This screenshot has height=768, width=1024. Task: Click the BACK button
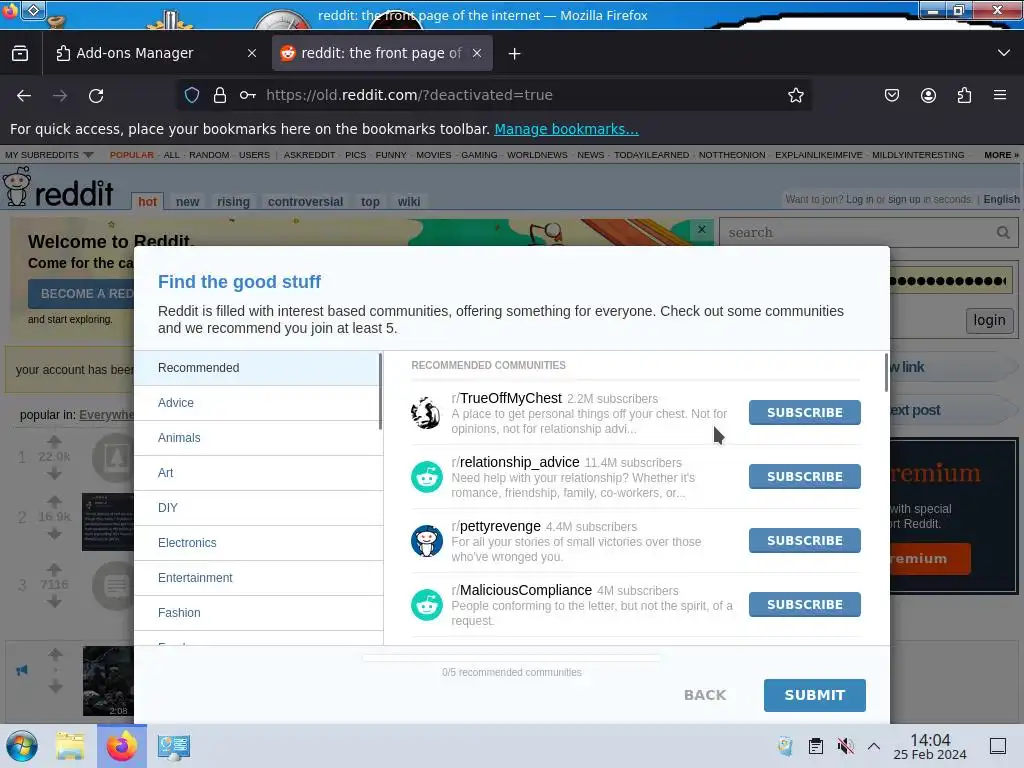(x=705, y=696)
